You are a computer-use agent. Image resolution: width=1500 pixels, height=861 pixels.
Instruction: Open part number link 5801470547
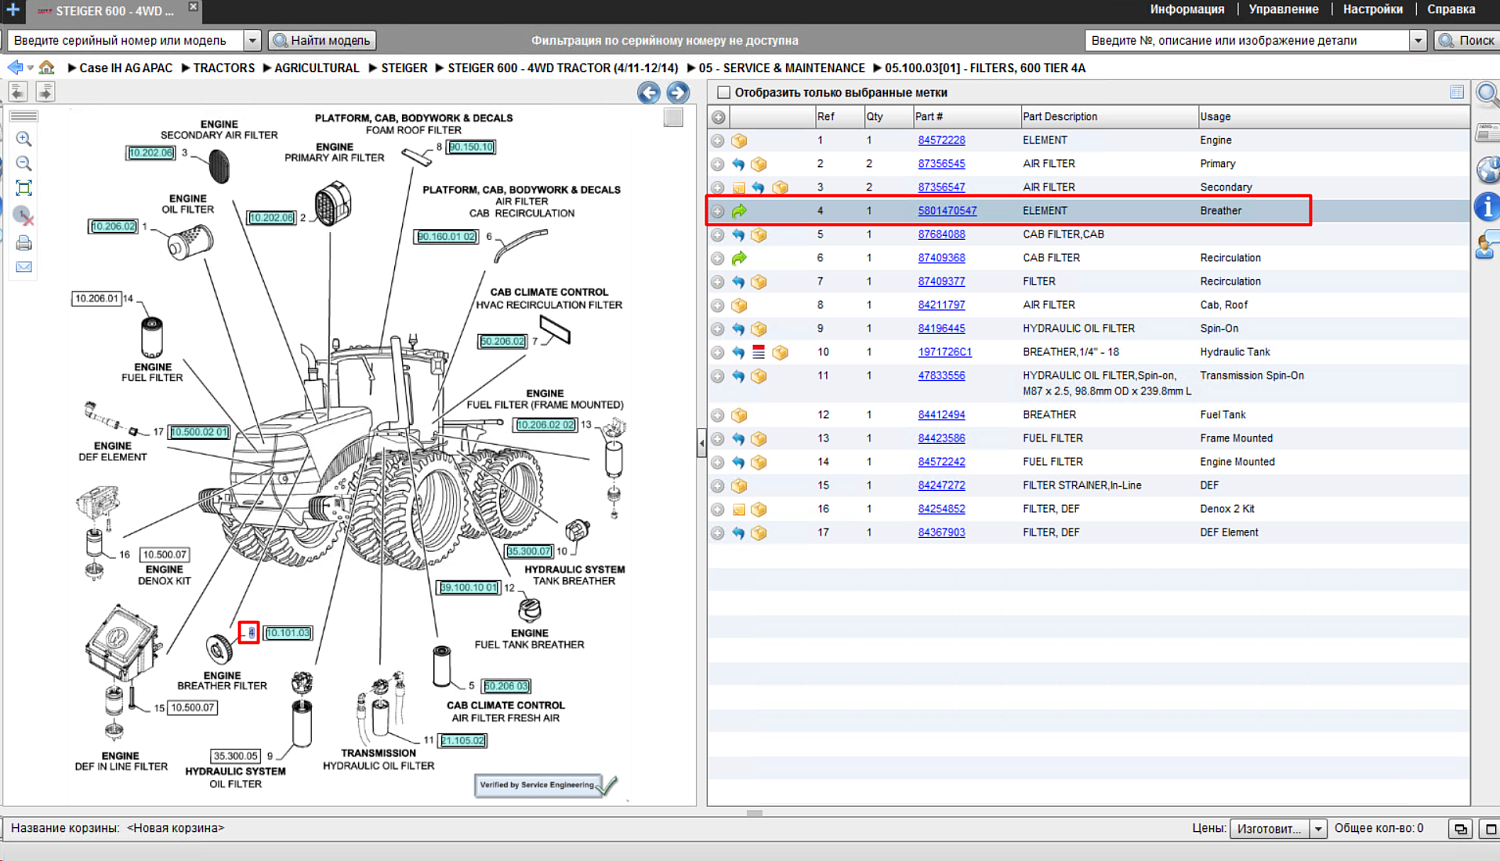point(948,211)
